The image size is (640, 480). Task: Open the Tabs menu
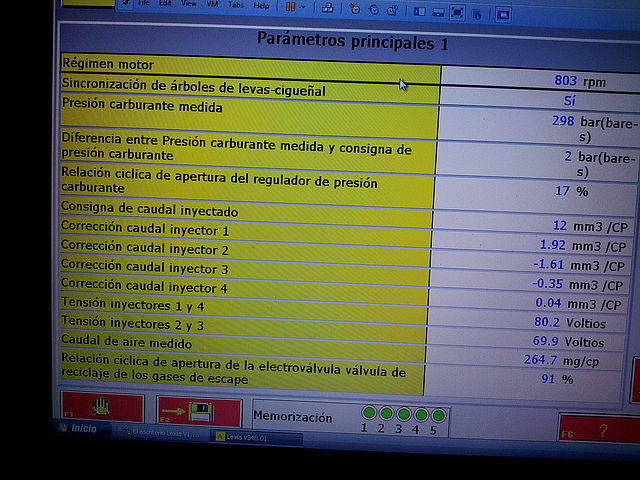(x=236, y=4)
